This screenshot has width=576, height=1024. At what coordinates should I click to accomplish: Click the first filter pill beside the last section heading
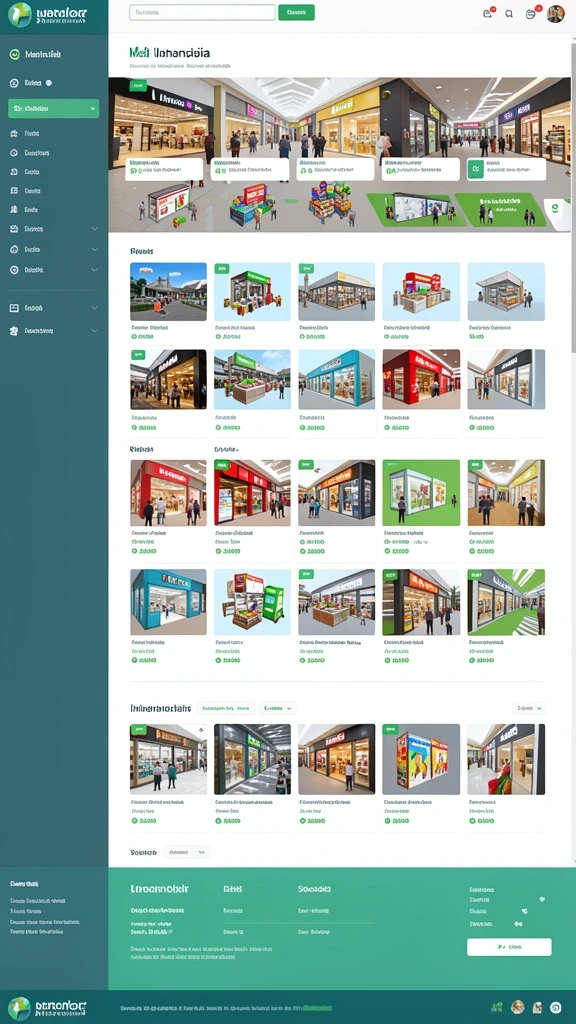pyautogui.click(x=226, y=708)
